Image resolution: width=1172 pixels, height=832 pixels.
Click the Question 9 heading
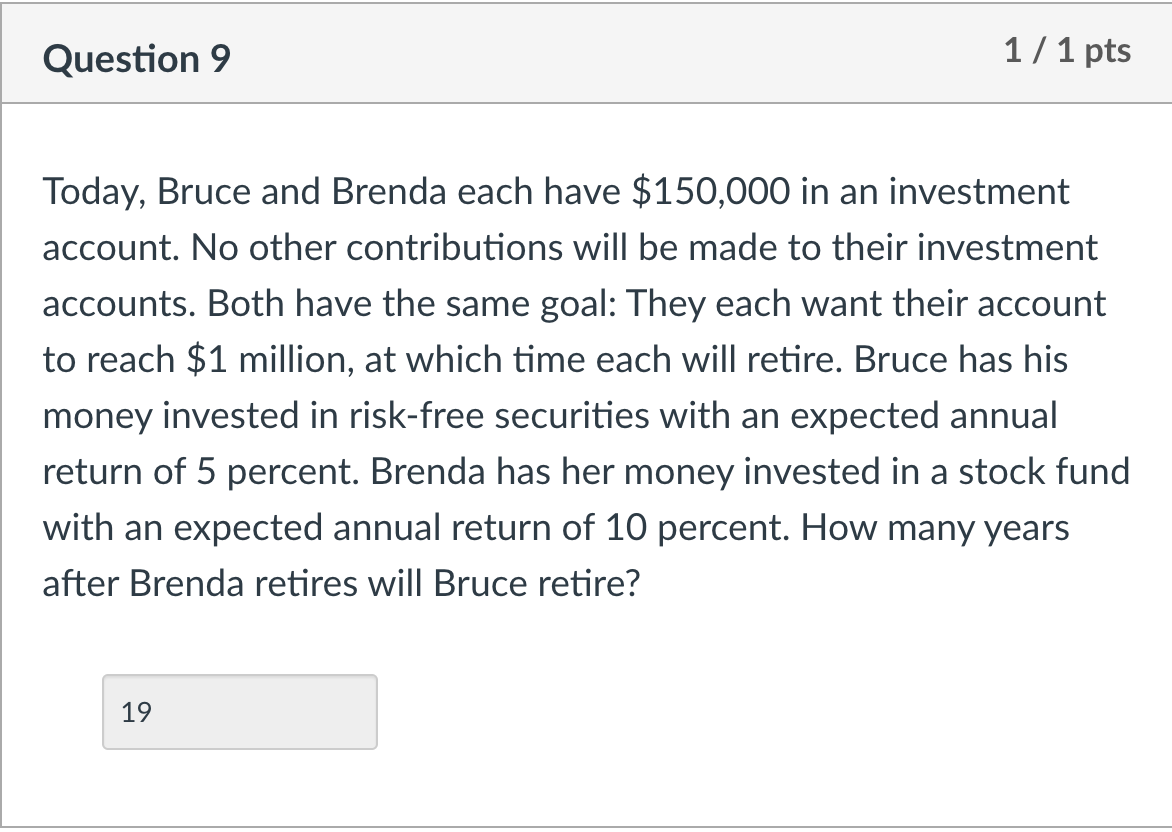[x=137, y=59]
